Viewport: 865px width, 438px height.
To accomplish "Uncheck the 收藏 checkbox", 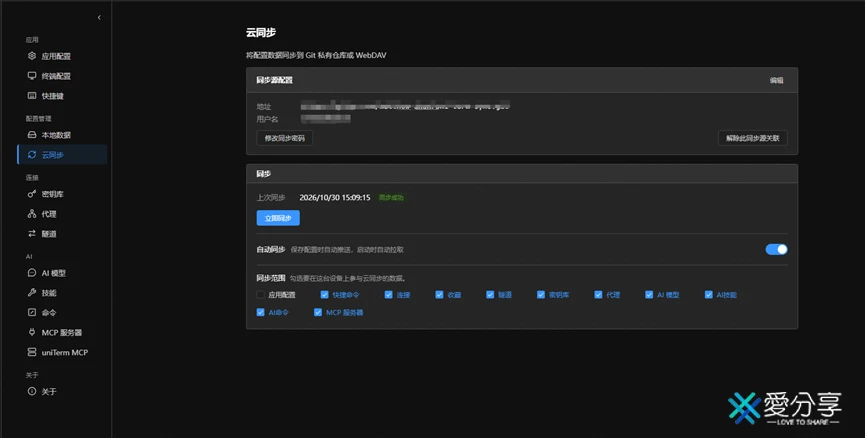I will pos(439,295).
